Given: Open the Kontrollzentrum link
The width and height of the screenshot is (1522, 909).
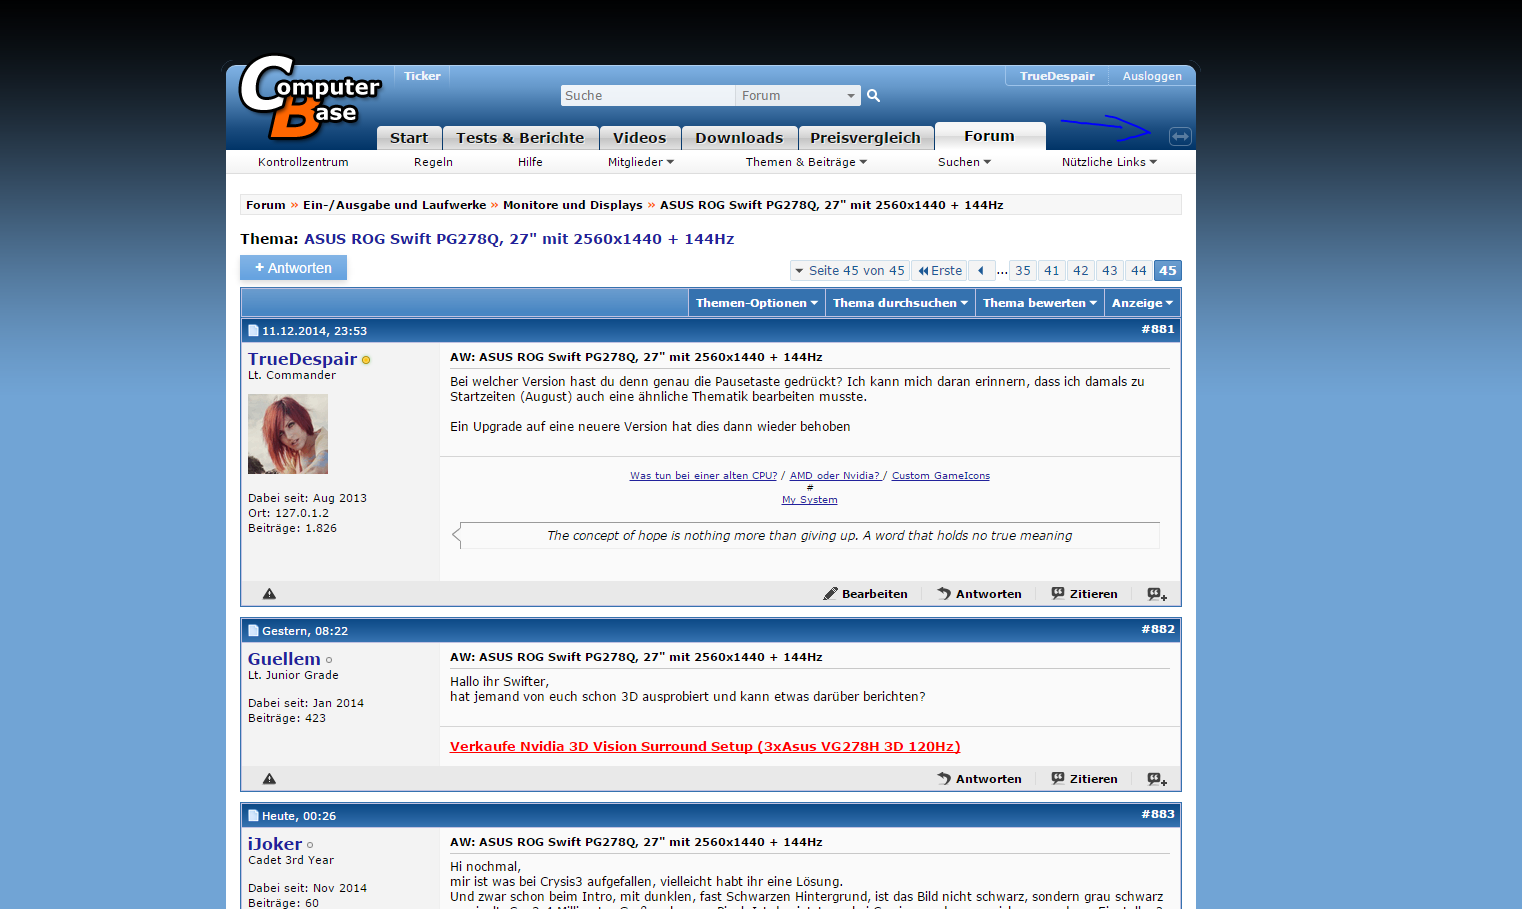Looking at the screenshot, I should tap(303, 162).
